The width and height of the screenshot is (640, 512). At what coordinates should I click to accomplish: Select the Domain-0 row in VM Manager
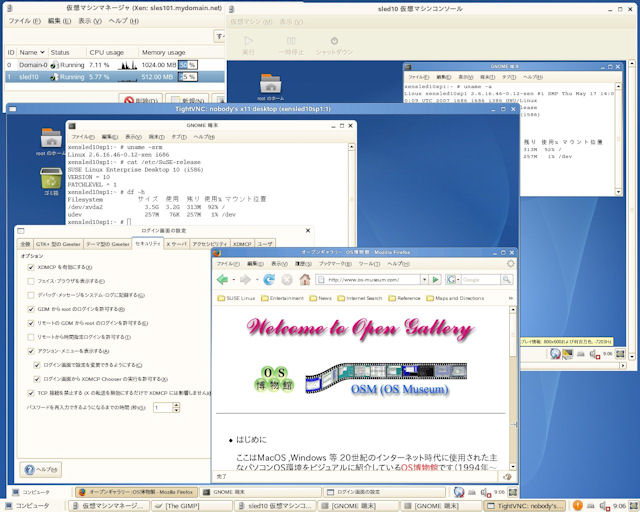coord(114,65)
